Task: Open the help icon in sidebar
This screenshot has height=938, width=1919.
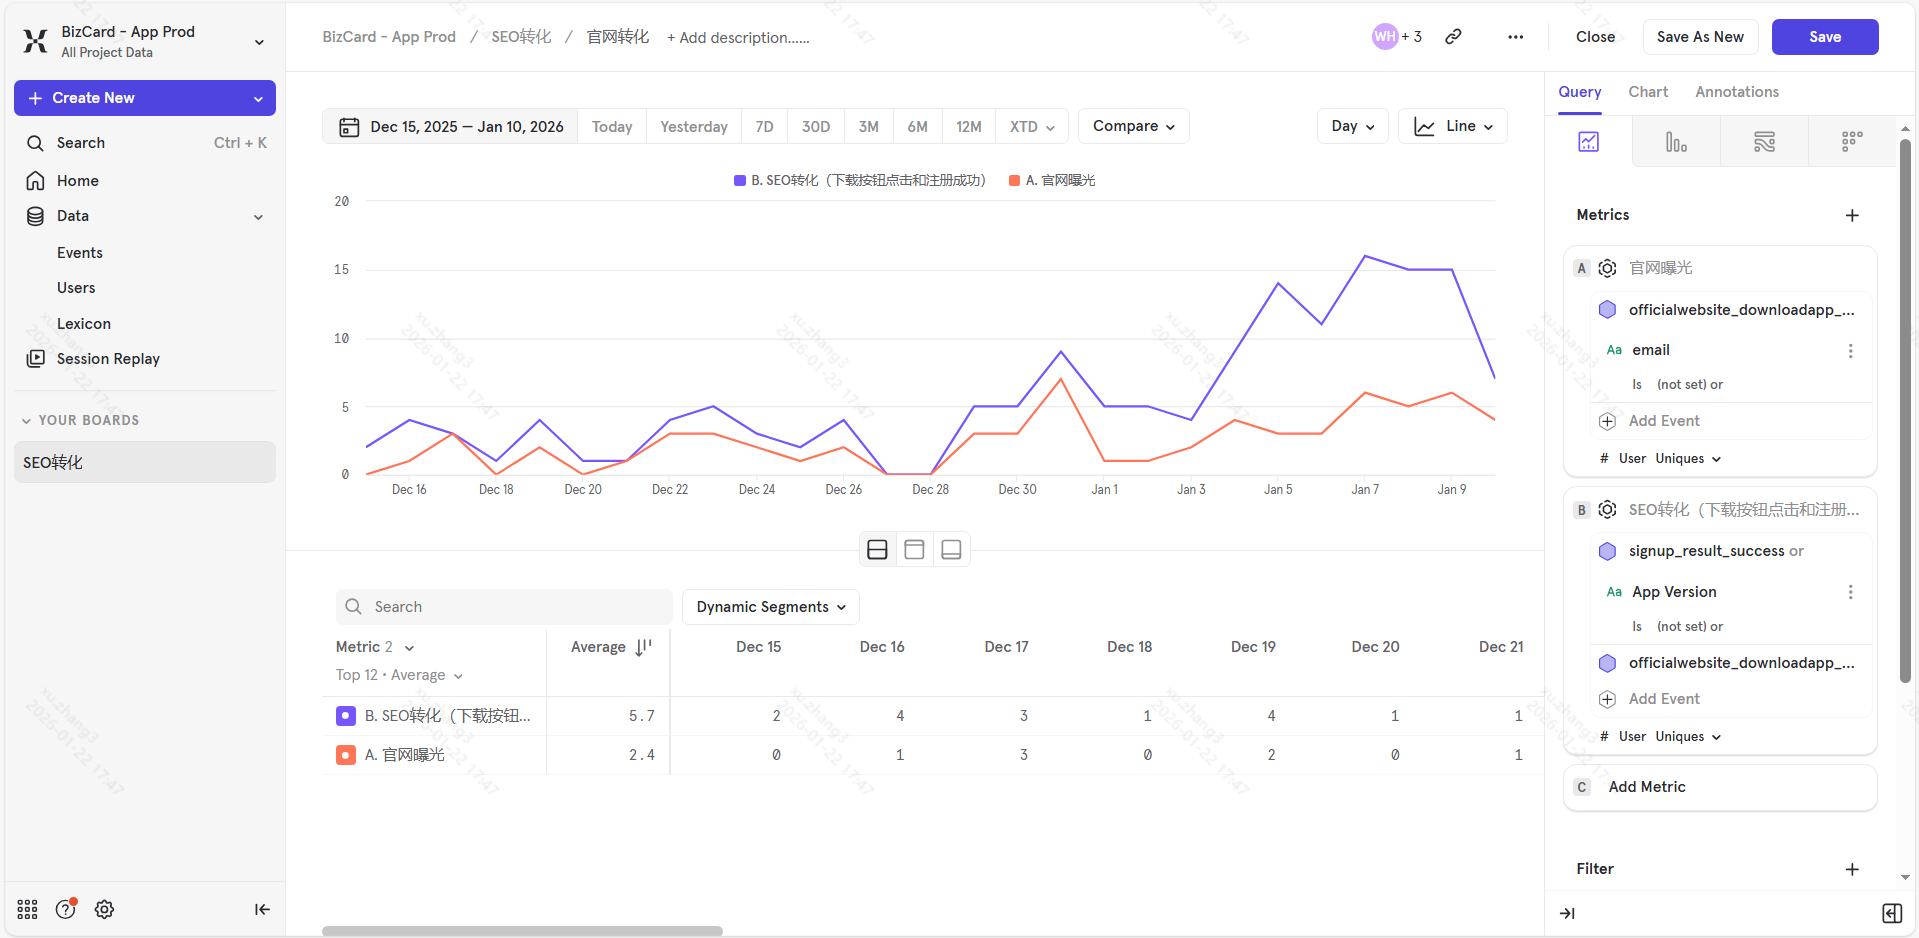Action: tap(66, 909)
